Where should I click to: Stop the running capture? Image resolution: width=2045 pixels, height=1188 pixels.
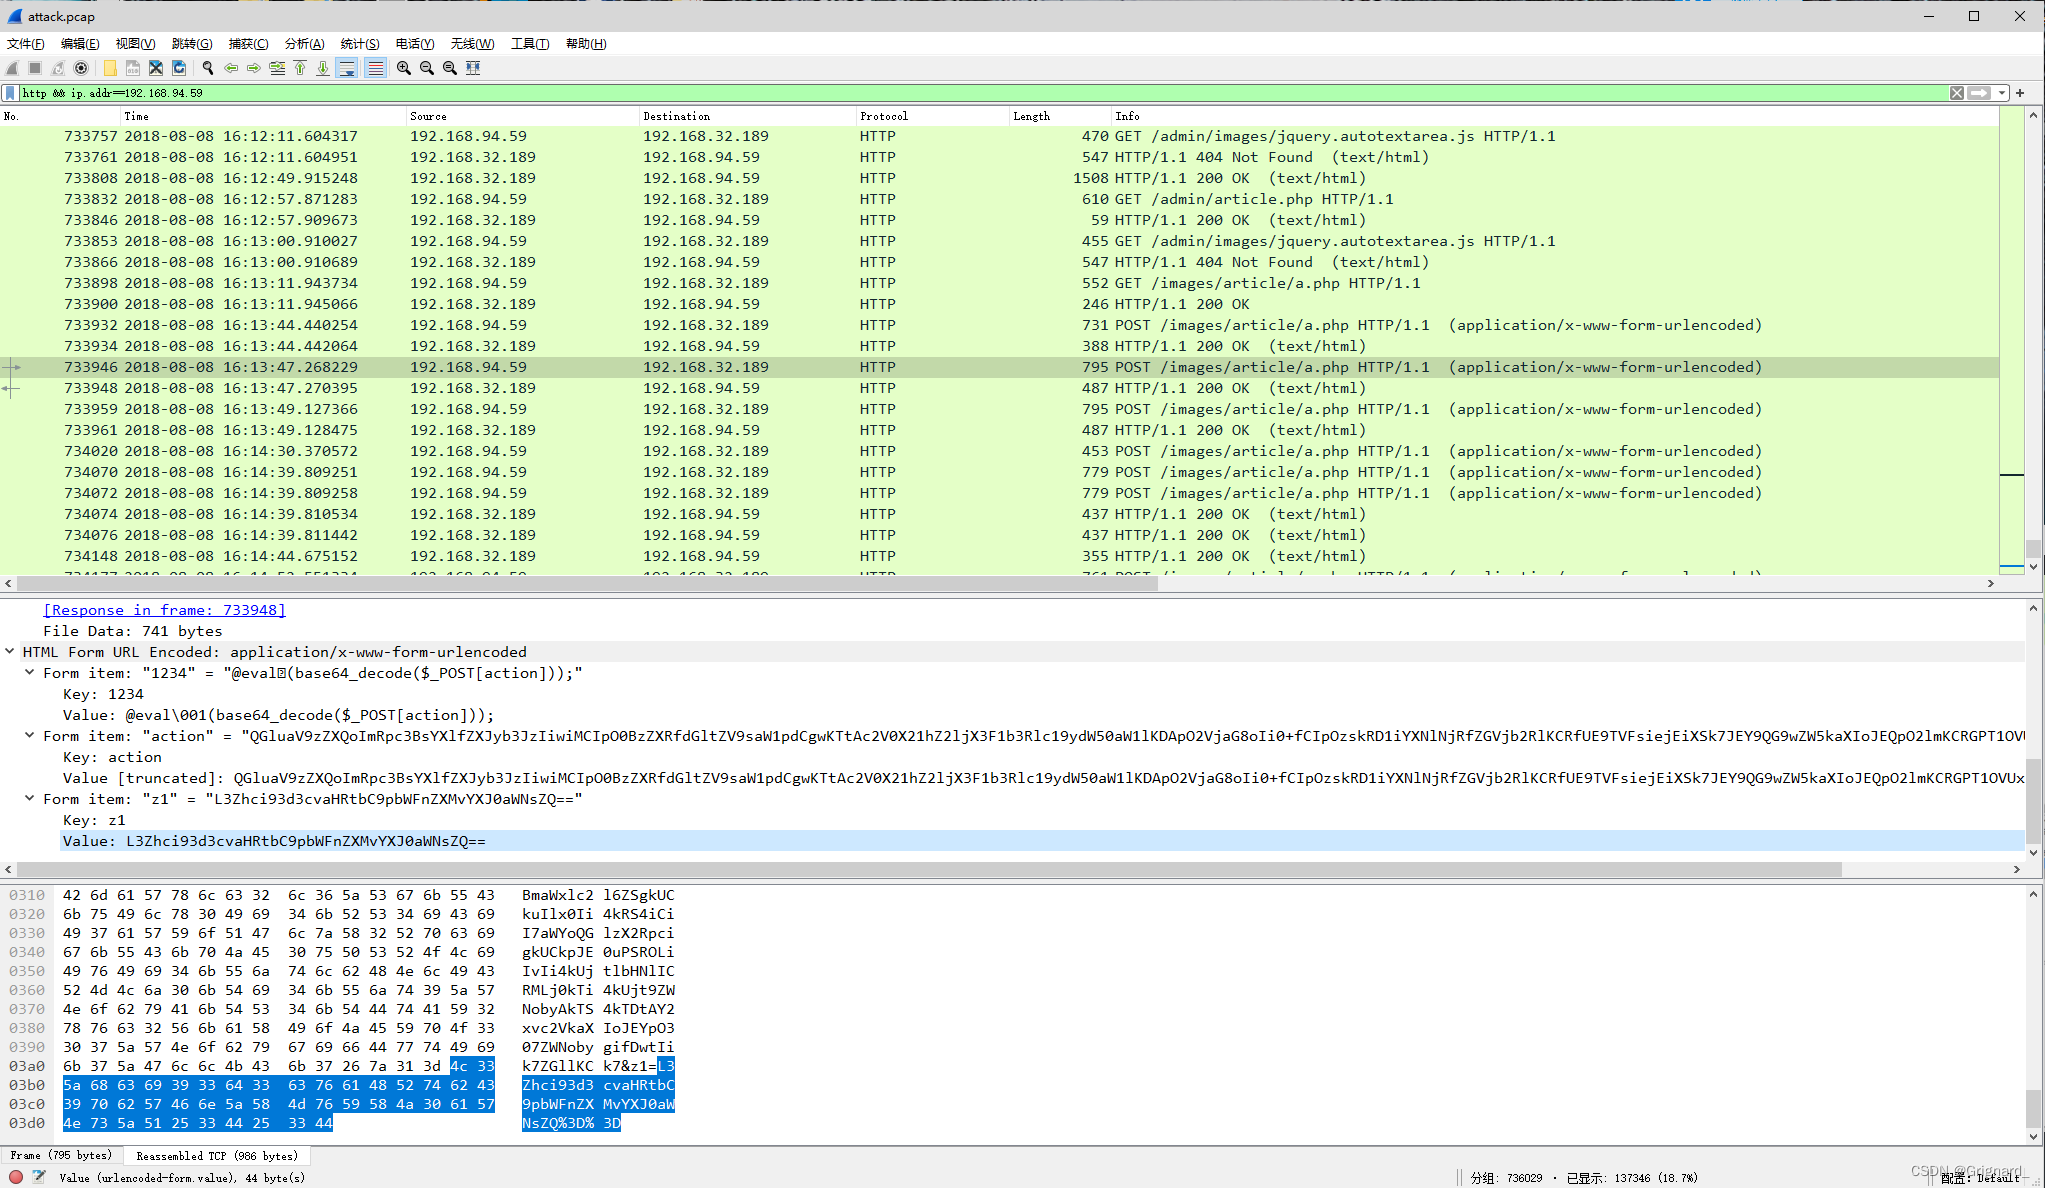pos(35,68)
